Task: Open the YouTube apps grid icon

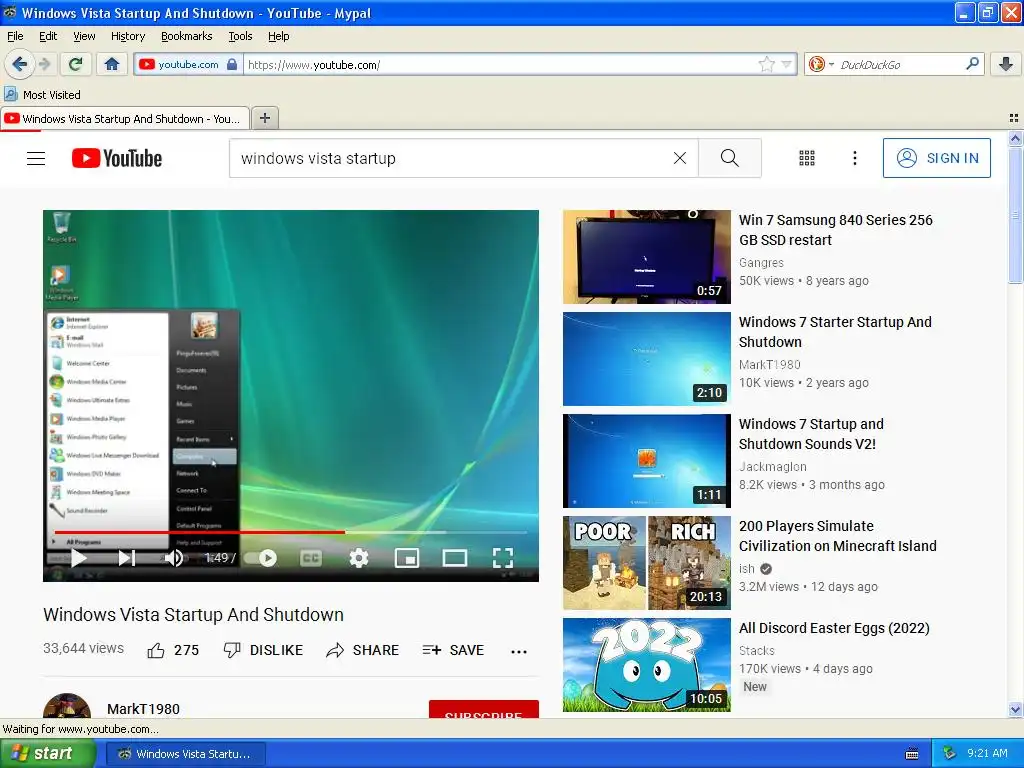Action: (x=807, y=158)
